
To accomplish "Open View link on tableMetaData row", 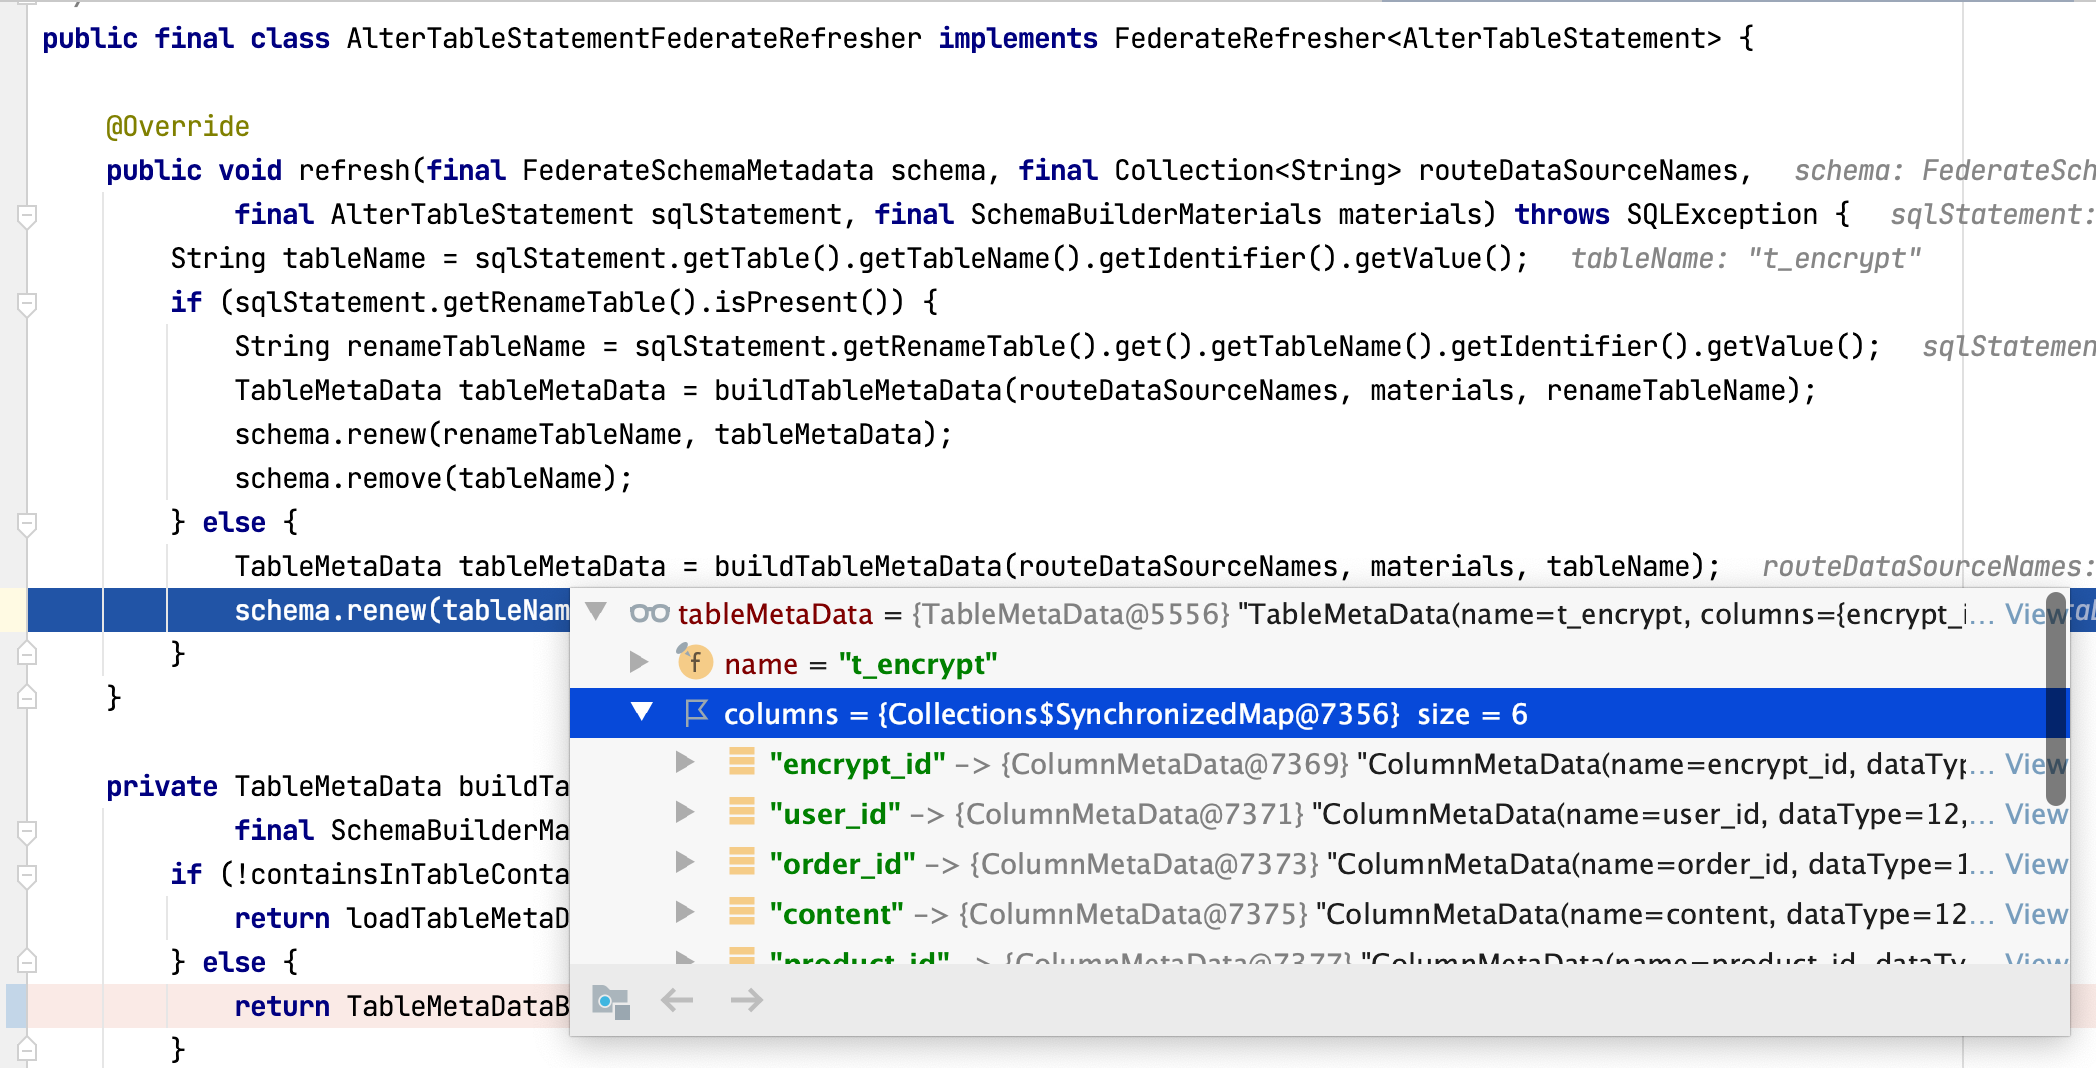I will 2036,614.
